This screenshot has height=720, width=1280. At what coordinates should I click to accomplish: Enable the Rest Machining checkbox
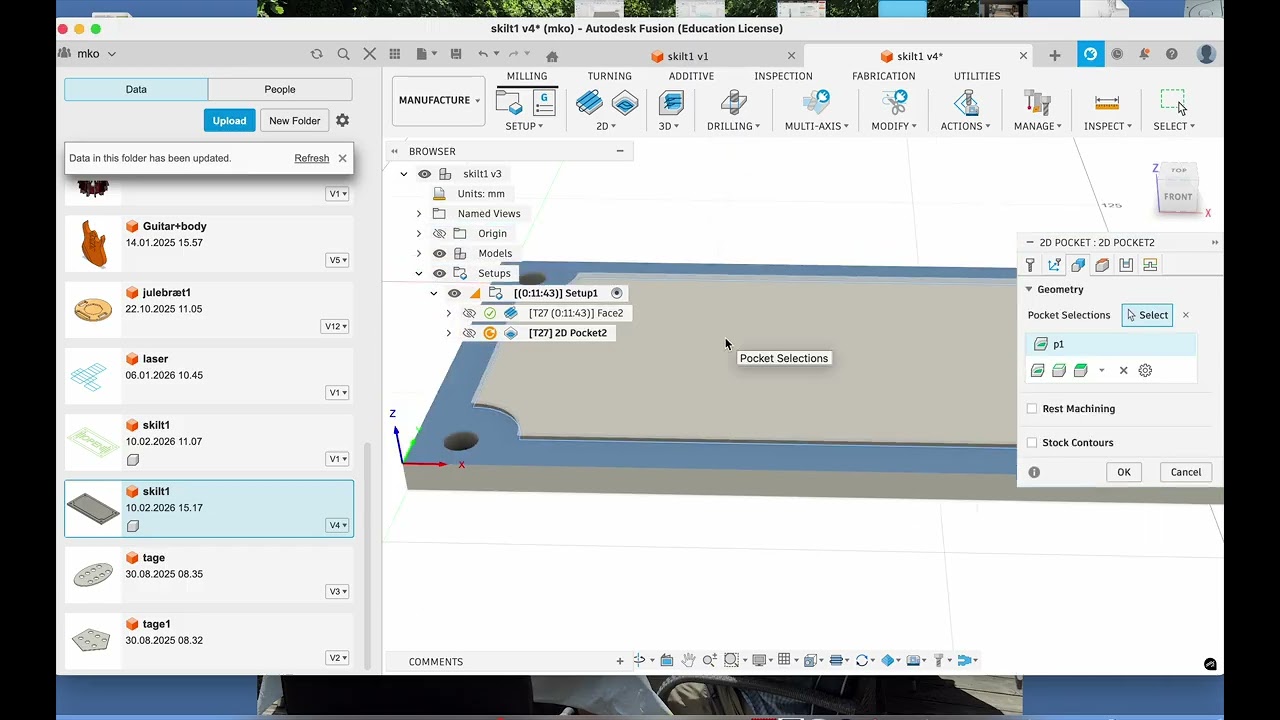(x=1032, y=408)
